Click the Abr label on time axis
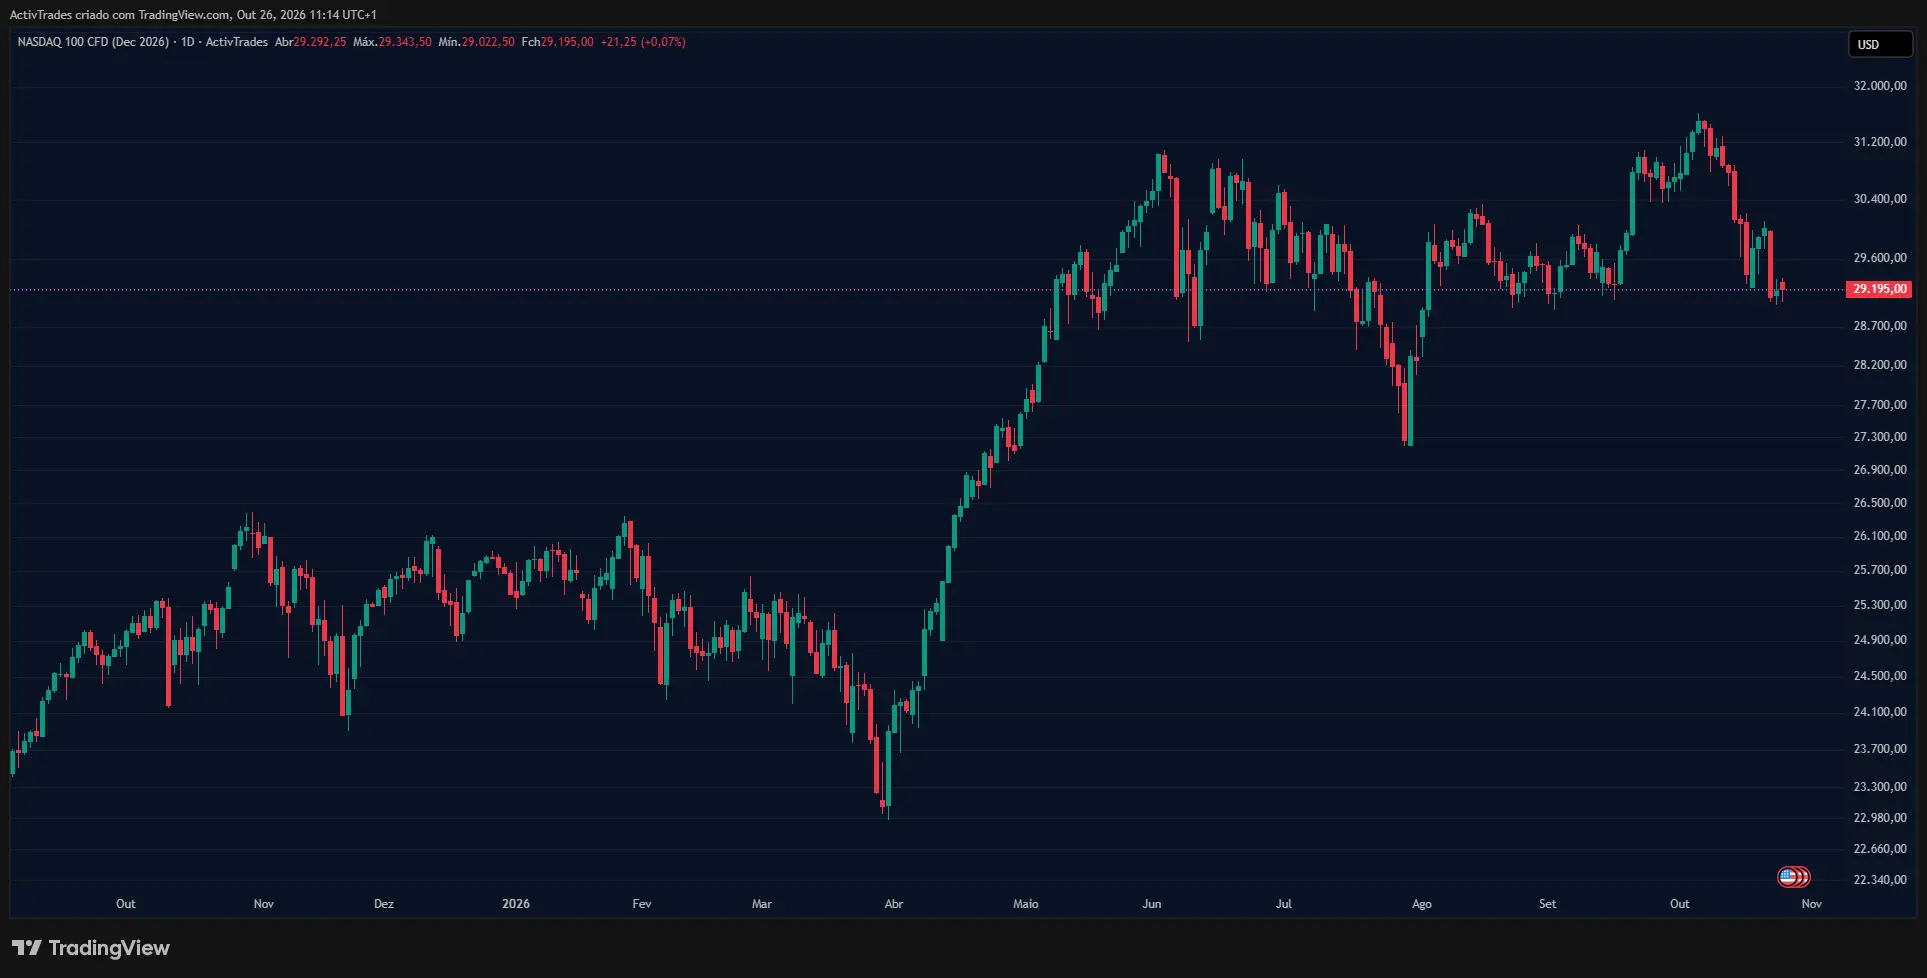Image resolution: width=1927 pixels, height=978 pixels. tap(894, 904)
